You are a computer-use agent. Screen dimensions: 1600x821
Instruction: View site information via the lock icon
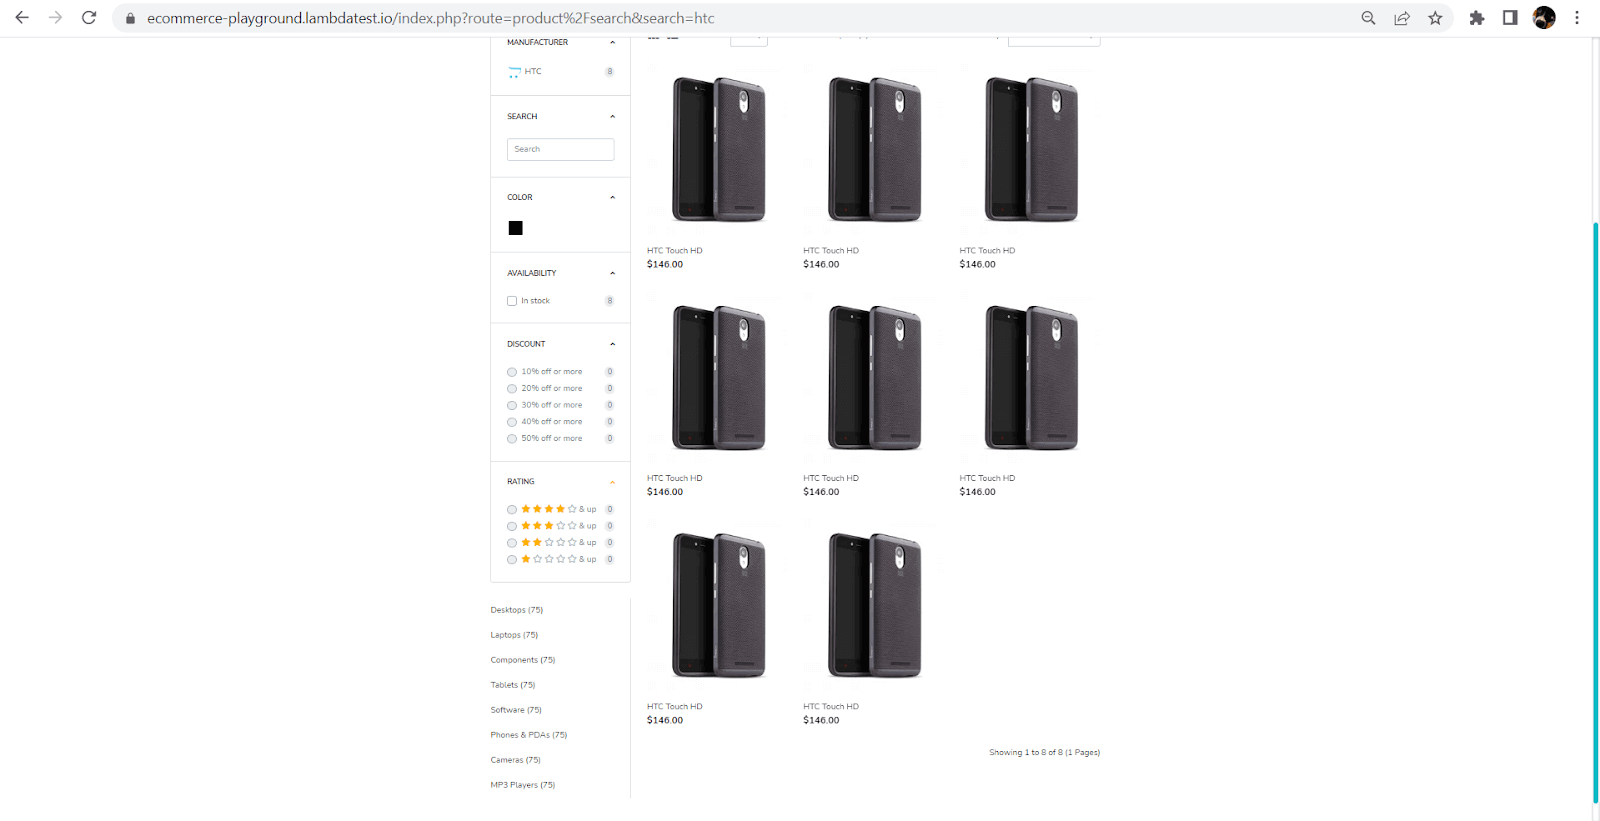tap(130, 18)
